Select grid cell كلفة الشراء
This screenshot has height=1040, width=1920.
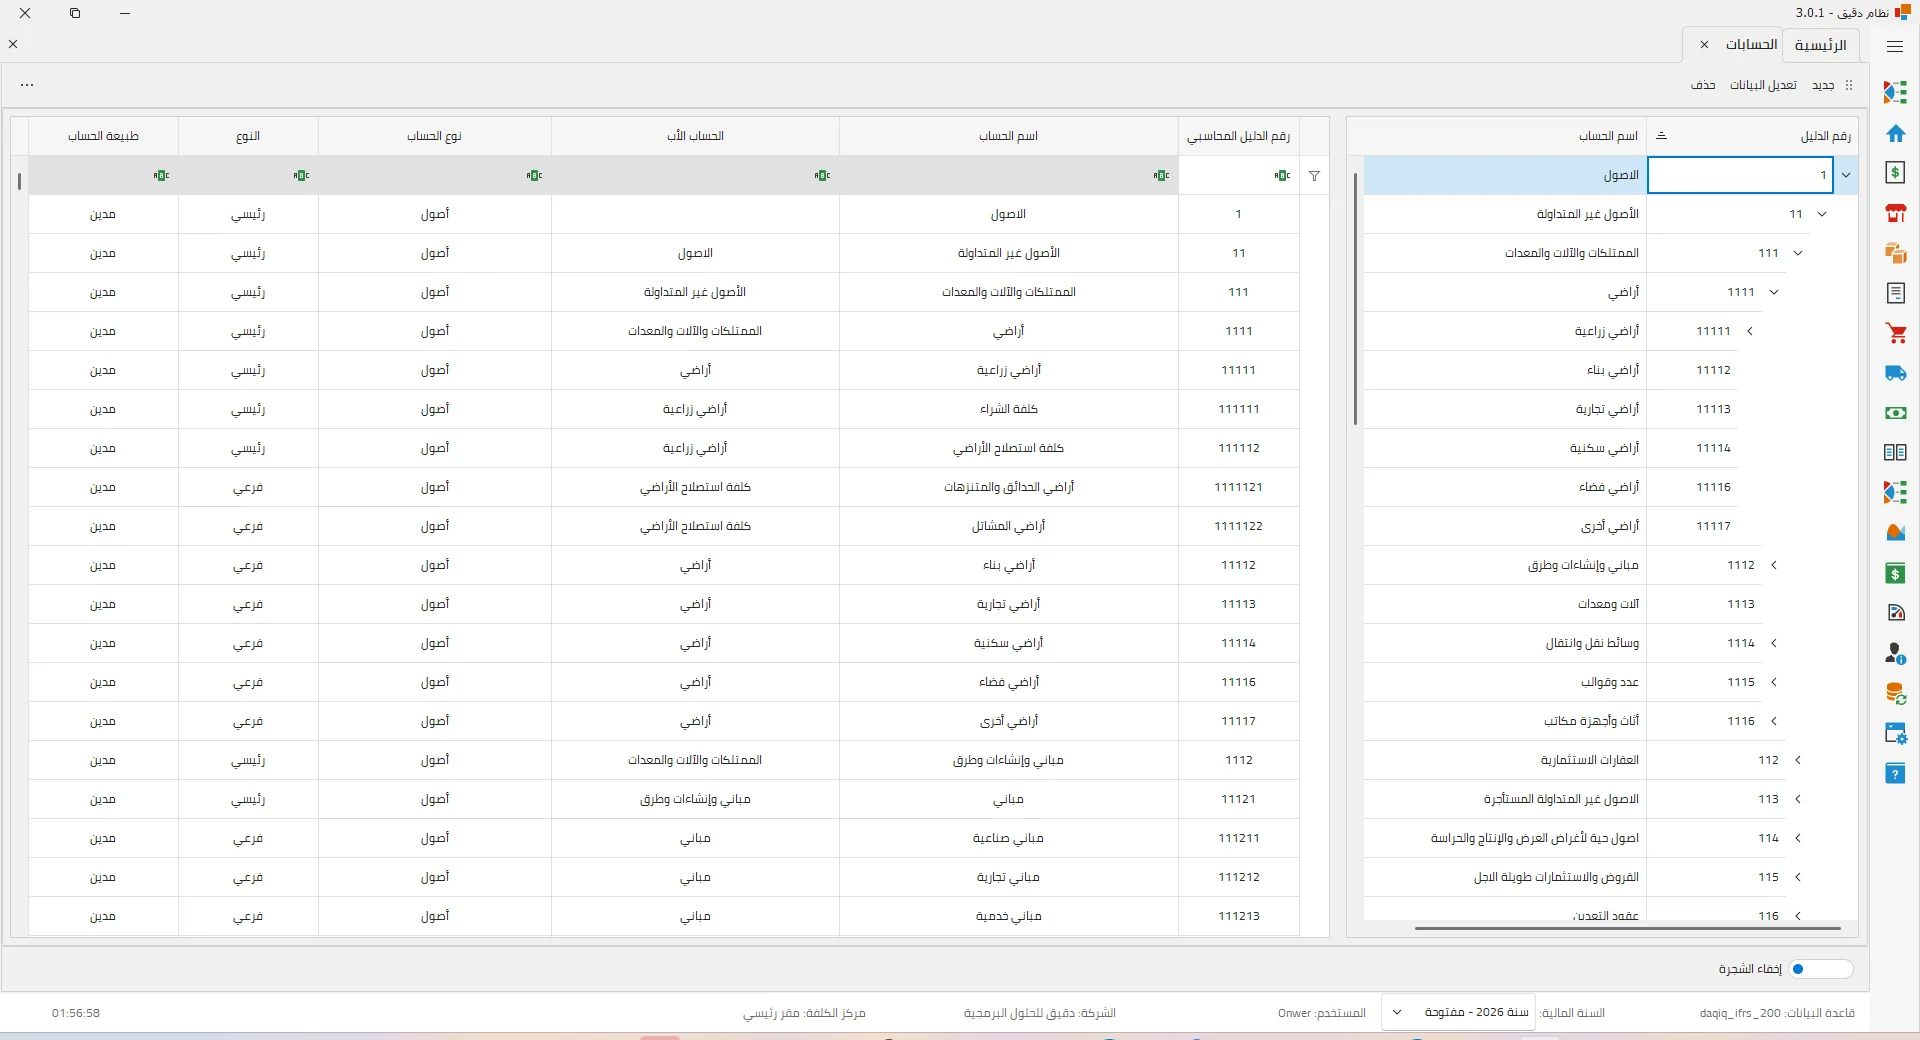(x=1008, y=409)
